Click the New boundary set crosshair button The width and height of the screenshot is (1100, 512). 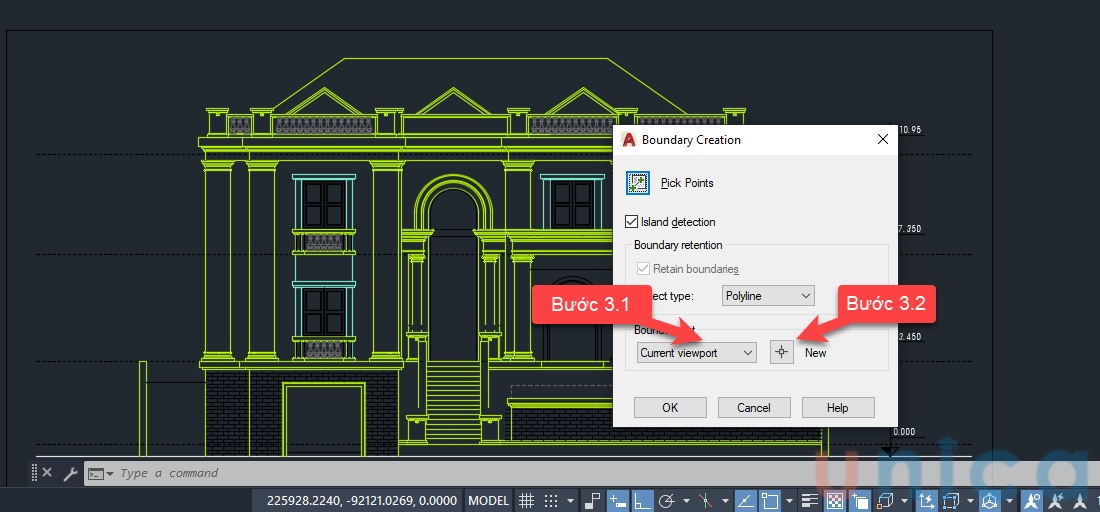tap(782, 352)
